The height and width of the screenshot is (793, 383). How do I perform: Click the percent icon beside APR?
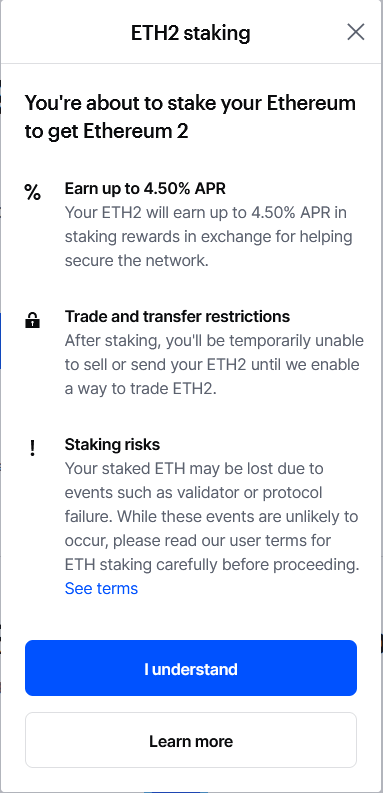tap(32, 192)
